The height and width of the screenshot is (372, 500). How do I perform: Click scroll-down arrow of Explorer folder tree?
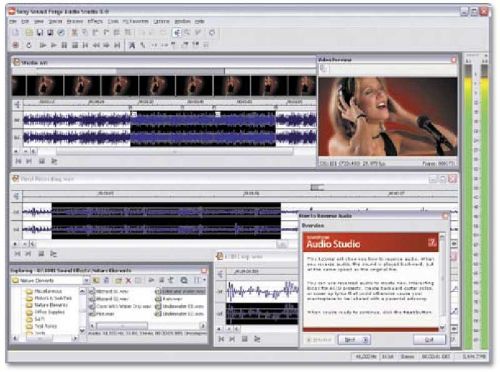[82, 330]
